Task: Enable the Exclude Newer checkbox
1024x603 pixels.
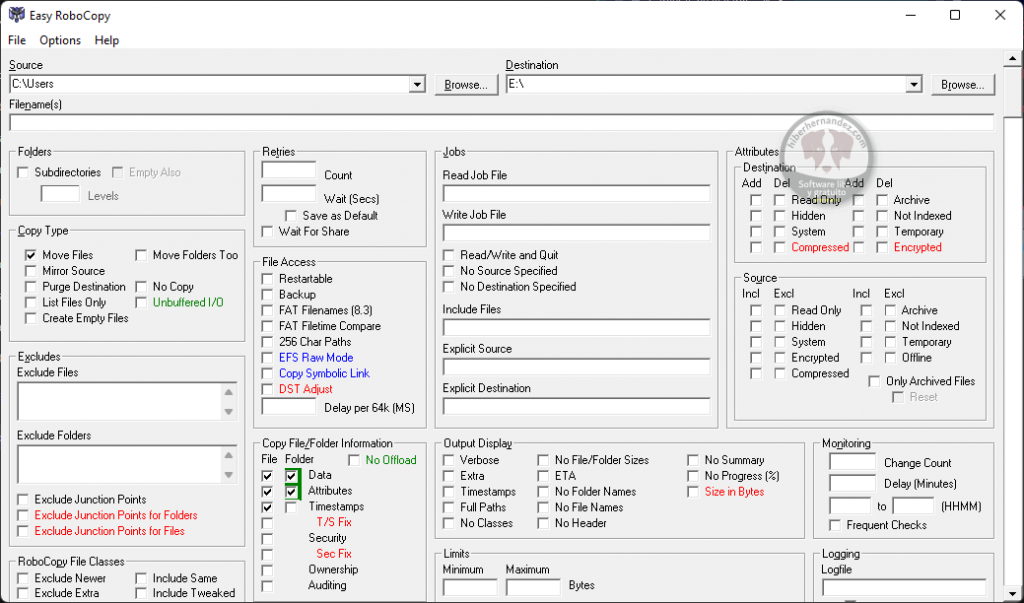Action: pyautogui.click(x=24, y=578)
